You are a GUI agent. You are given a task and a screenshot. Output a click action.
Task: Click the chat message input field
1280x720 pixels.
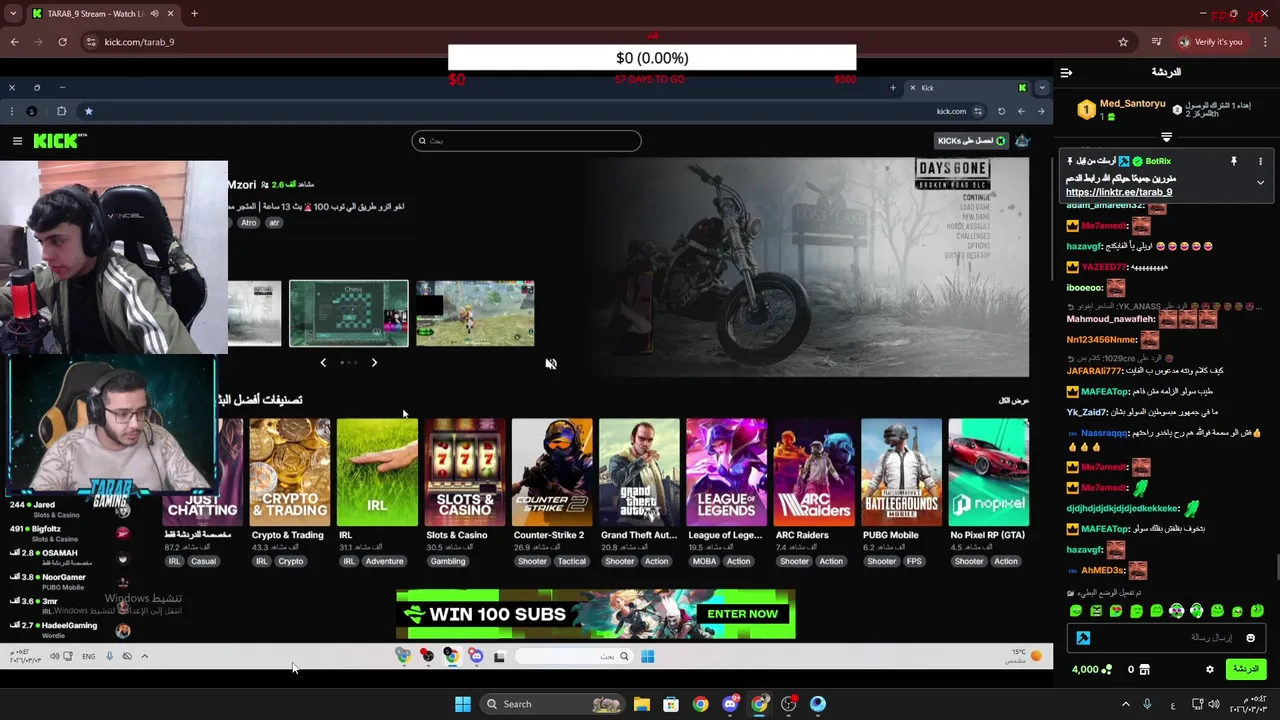pyautogui.click(x=1166, y=638)
